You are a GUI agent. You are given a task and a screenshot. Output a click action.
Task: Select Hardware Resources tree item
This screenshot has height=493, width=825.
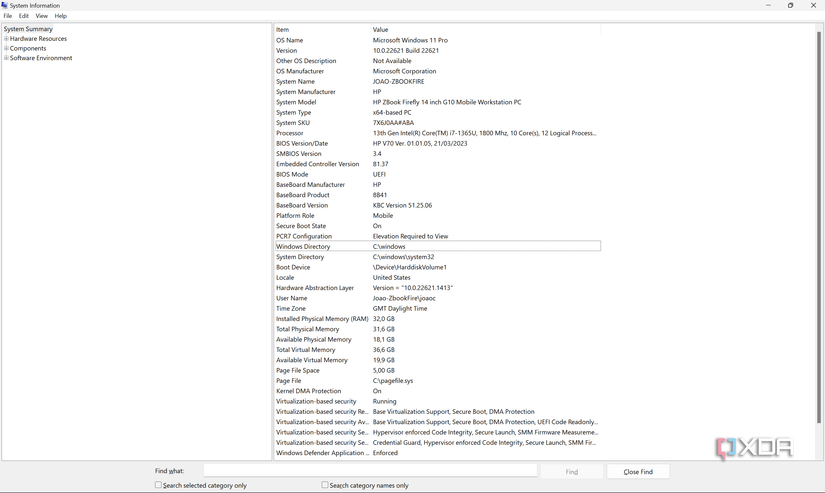38,38
